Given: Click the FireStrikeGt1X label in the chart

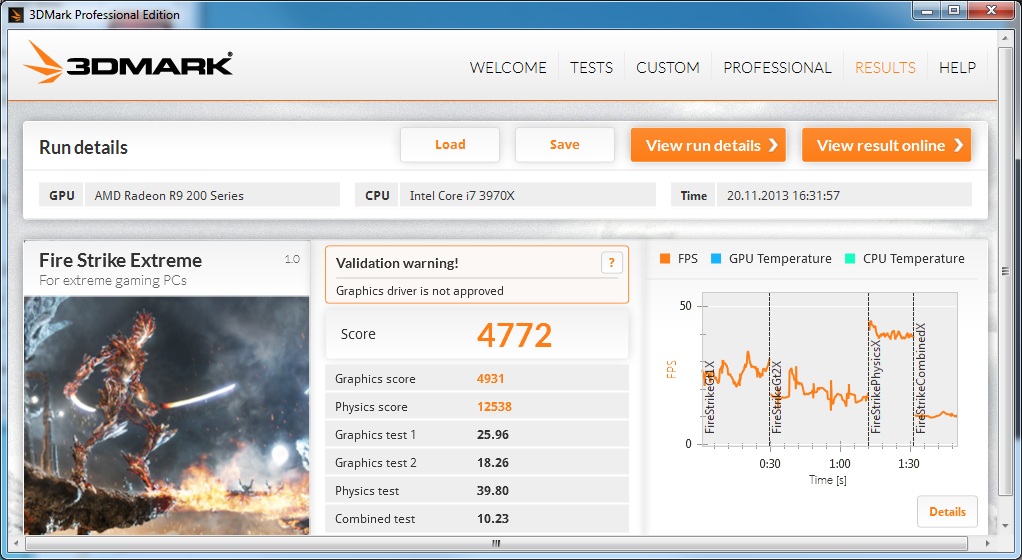Looking at the screenshot, I should [710, 396].
